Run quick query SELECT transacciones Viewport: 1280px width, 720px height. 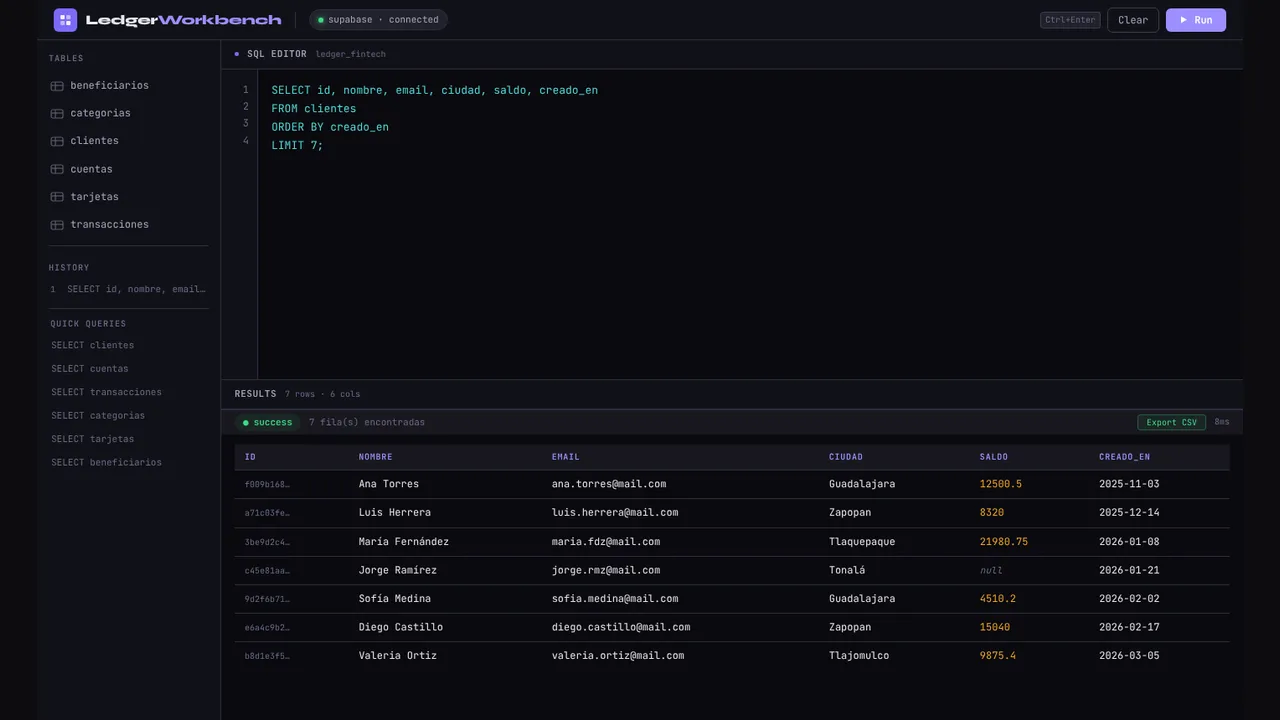click(106, 392)
